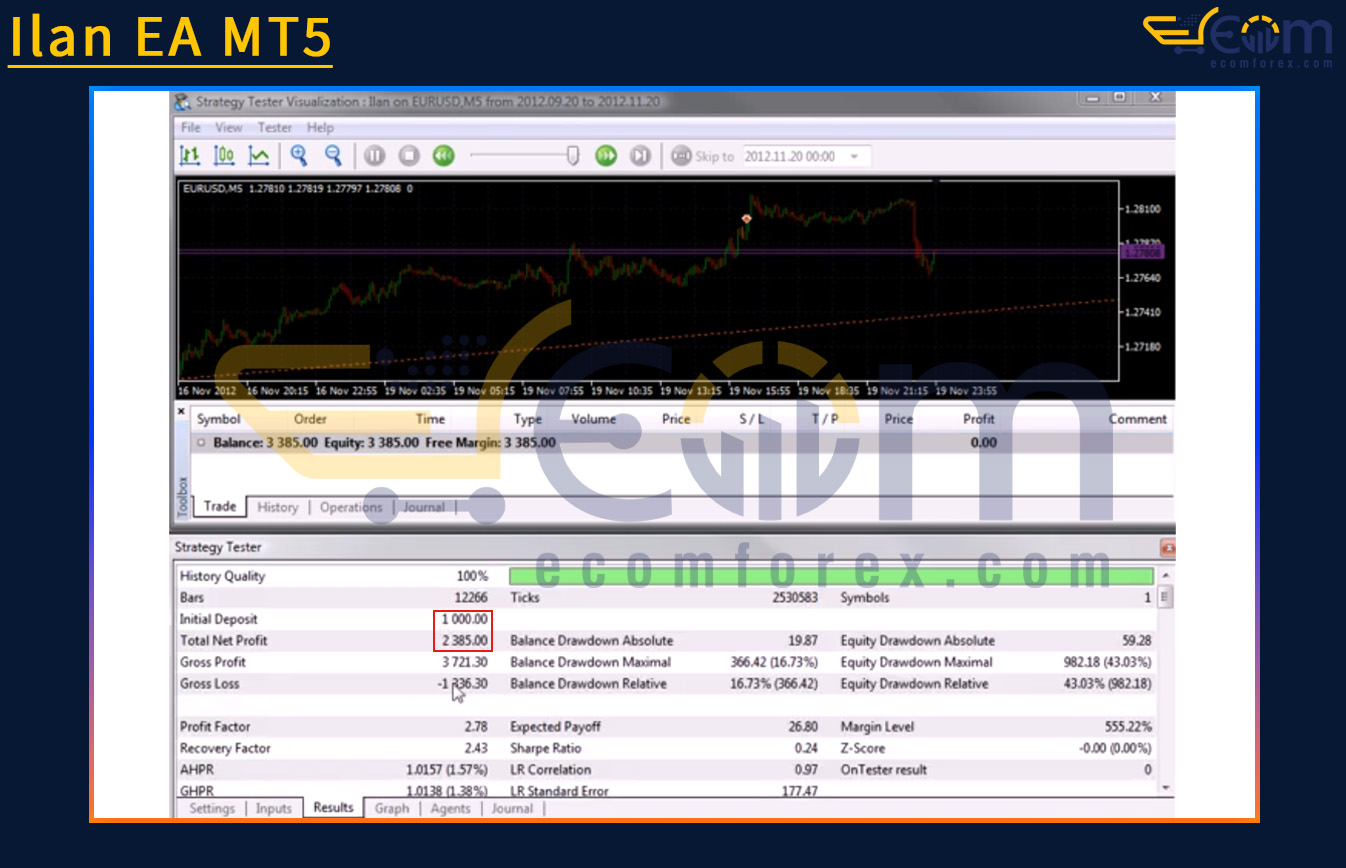Zoom in on the EURUSD chart

298,156
